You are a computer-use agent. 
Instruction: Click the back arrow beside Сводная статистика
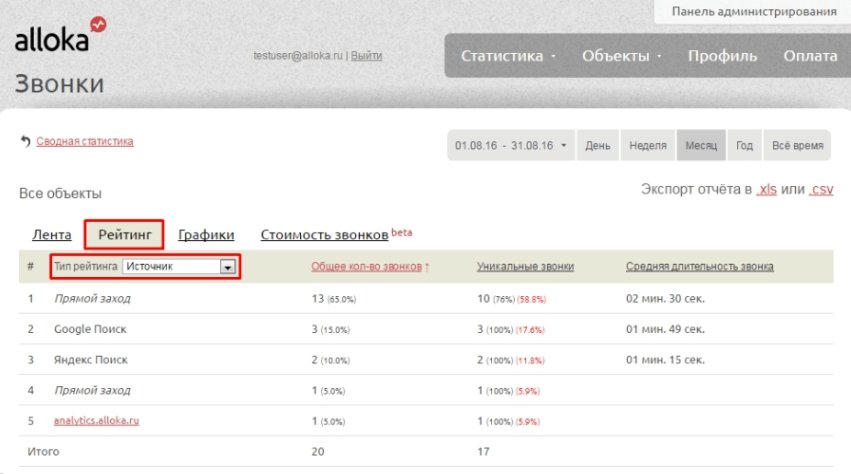click(25, 142)
